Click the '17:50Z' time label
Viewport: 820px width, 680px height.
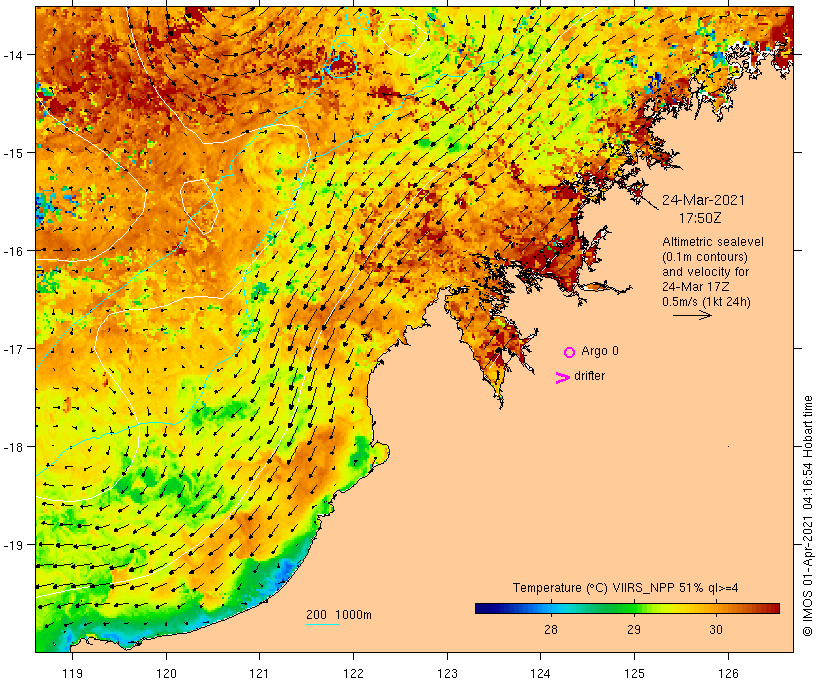tap(700, 218)
